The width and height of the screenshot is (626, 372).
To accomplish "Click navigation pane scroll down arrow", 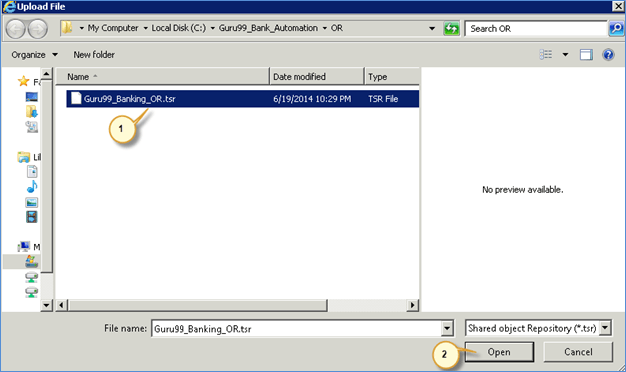I will (x=46, y=305).
